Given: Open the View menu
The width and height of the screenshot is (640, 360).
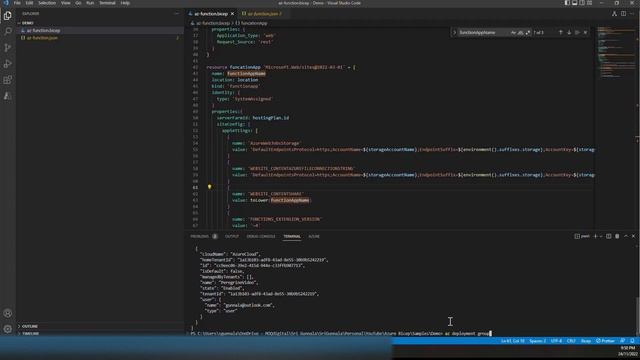Looking at the screenshot, I should click(x=65, y=3).
